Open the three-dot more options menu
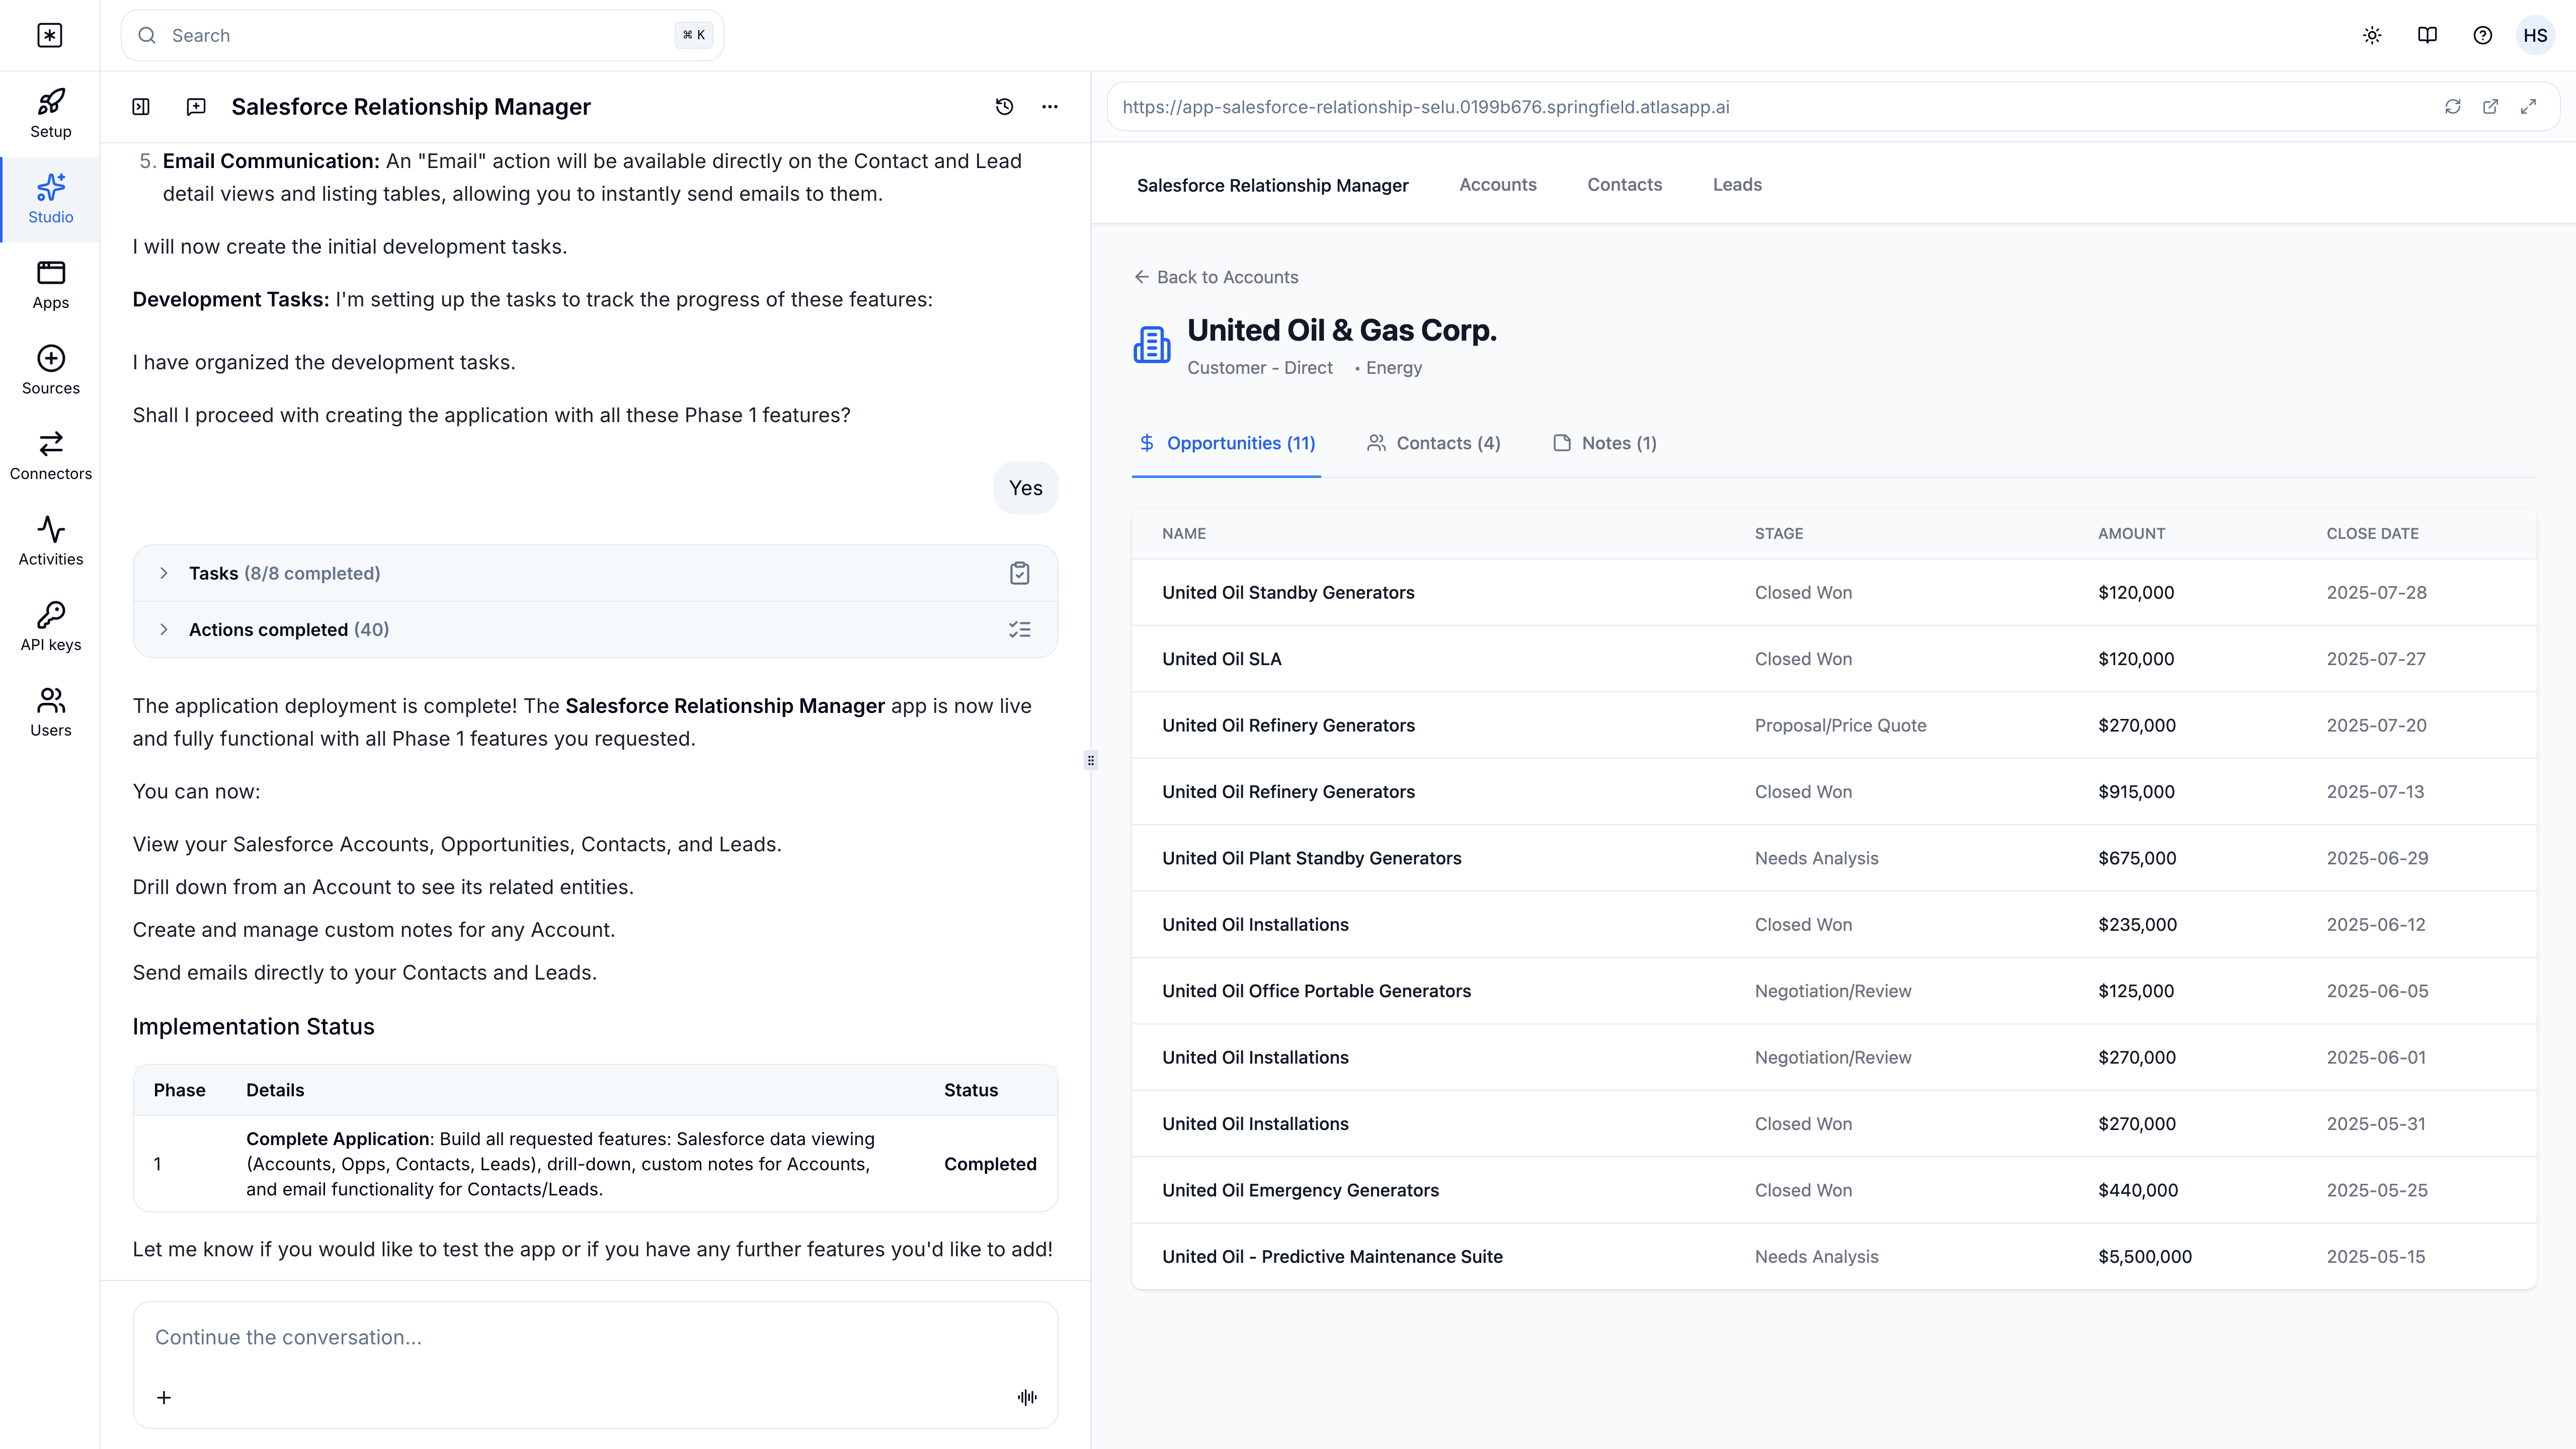The width and height of the screenshot is (2576, 1449). point(1049,107)
